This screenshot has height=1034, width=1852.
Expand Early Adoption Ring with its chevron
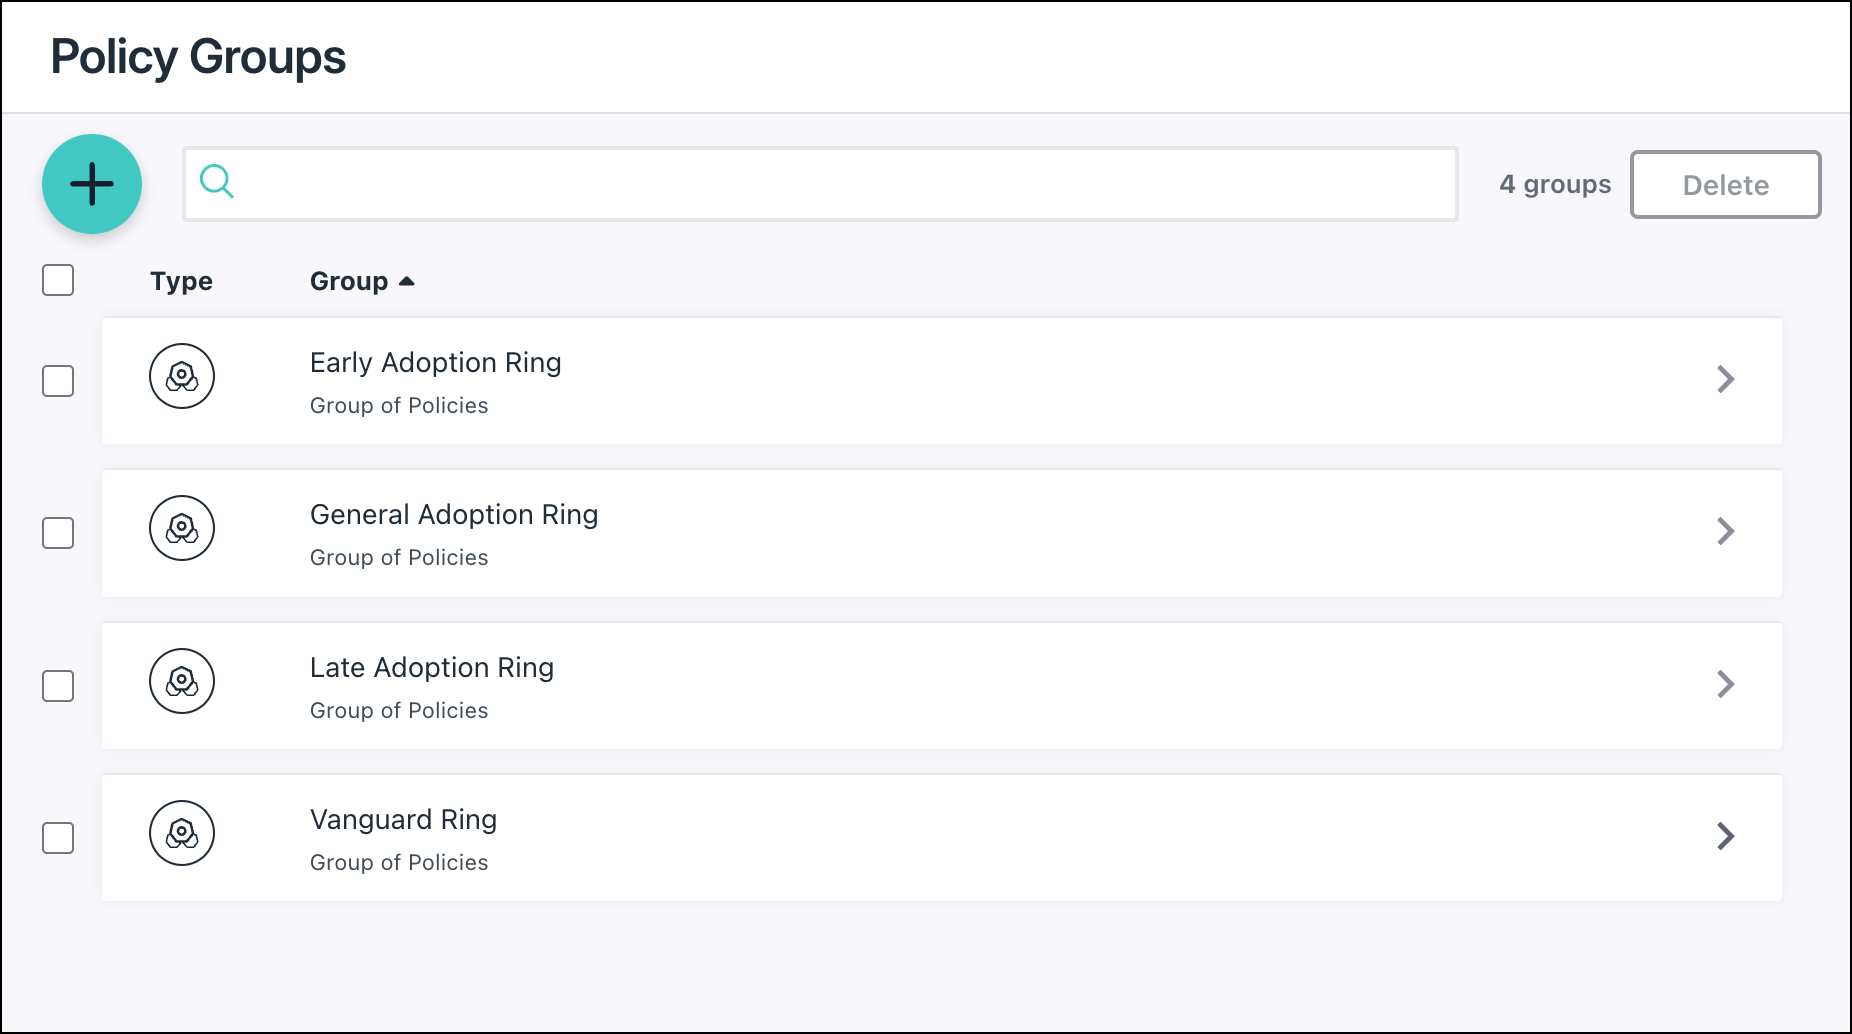(1725, 379)
